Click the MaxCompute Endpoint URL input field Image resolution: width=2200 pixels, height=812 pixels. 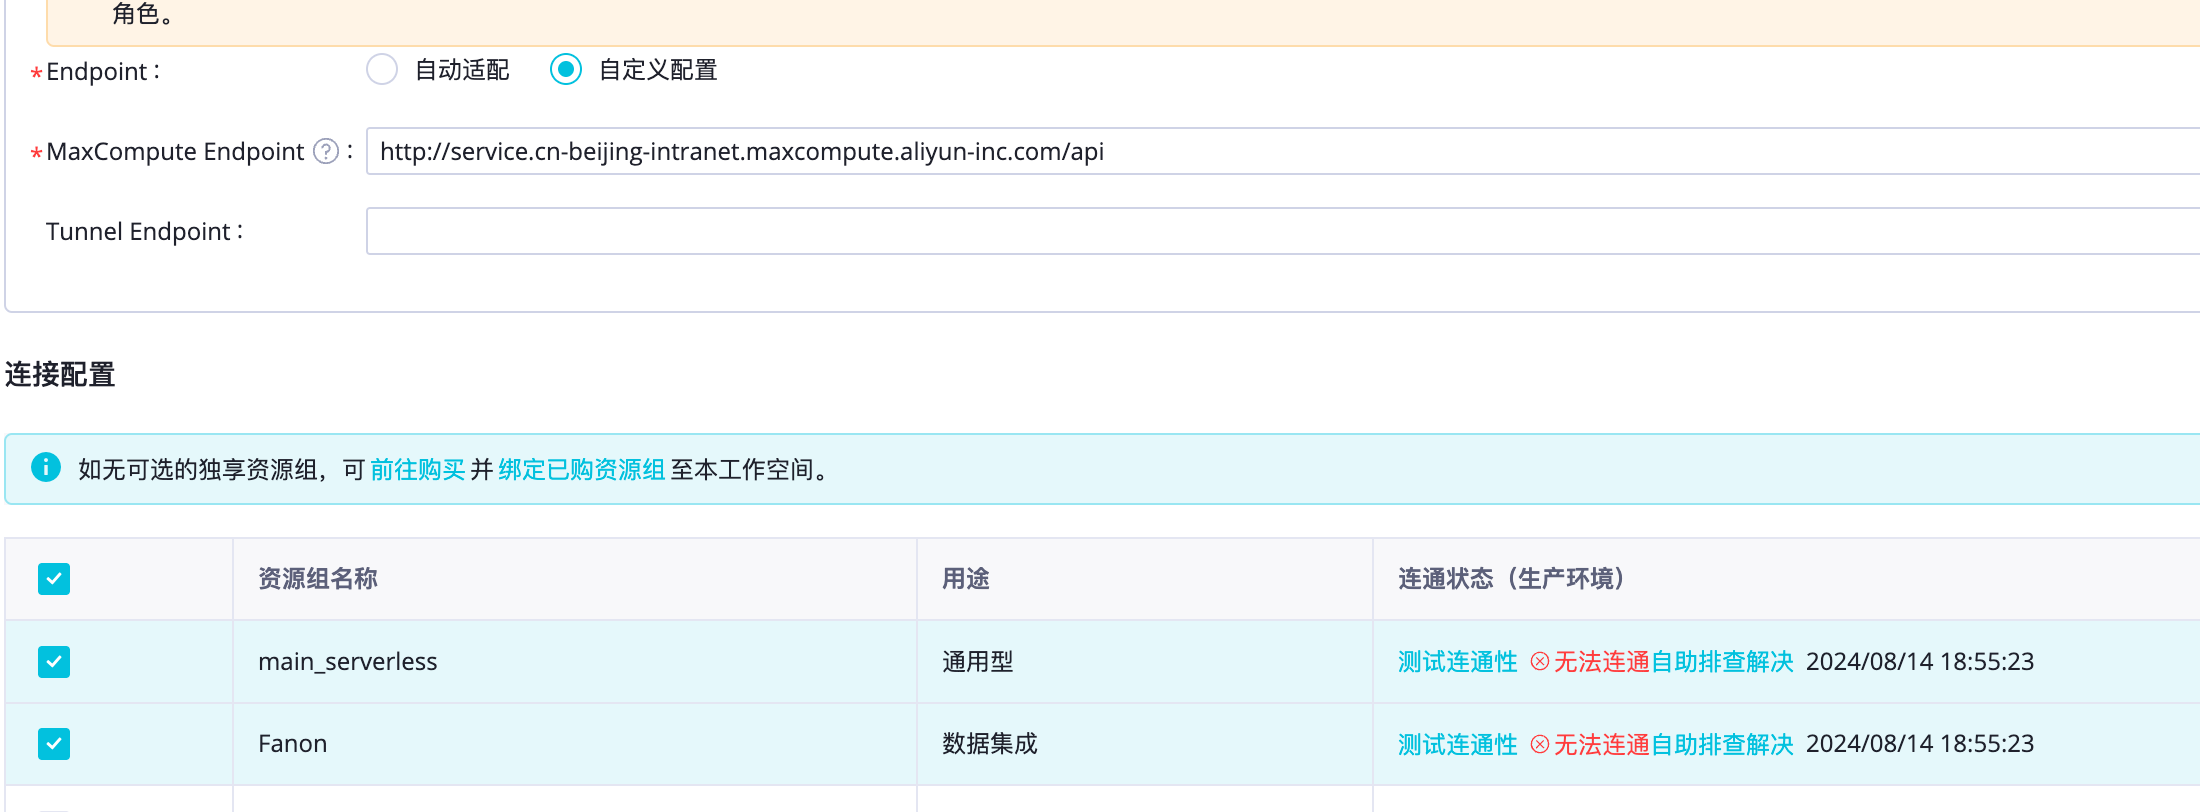point(1283,151)
